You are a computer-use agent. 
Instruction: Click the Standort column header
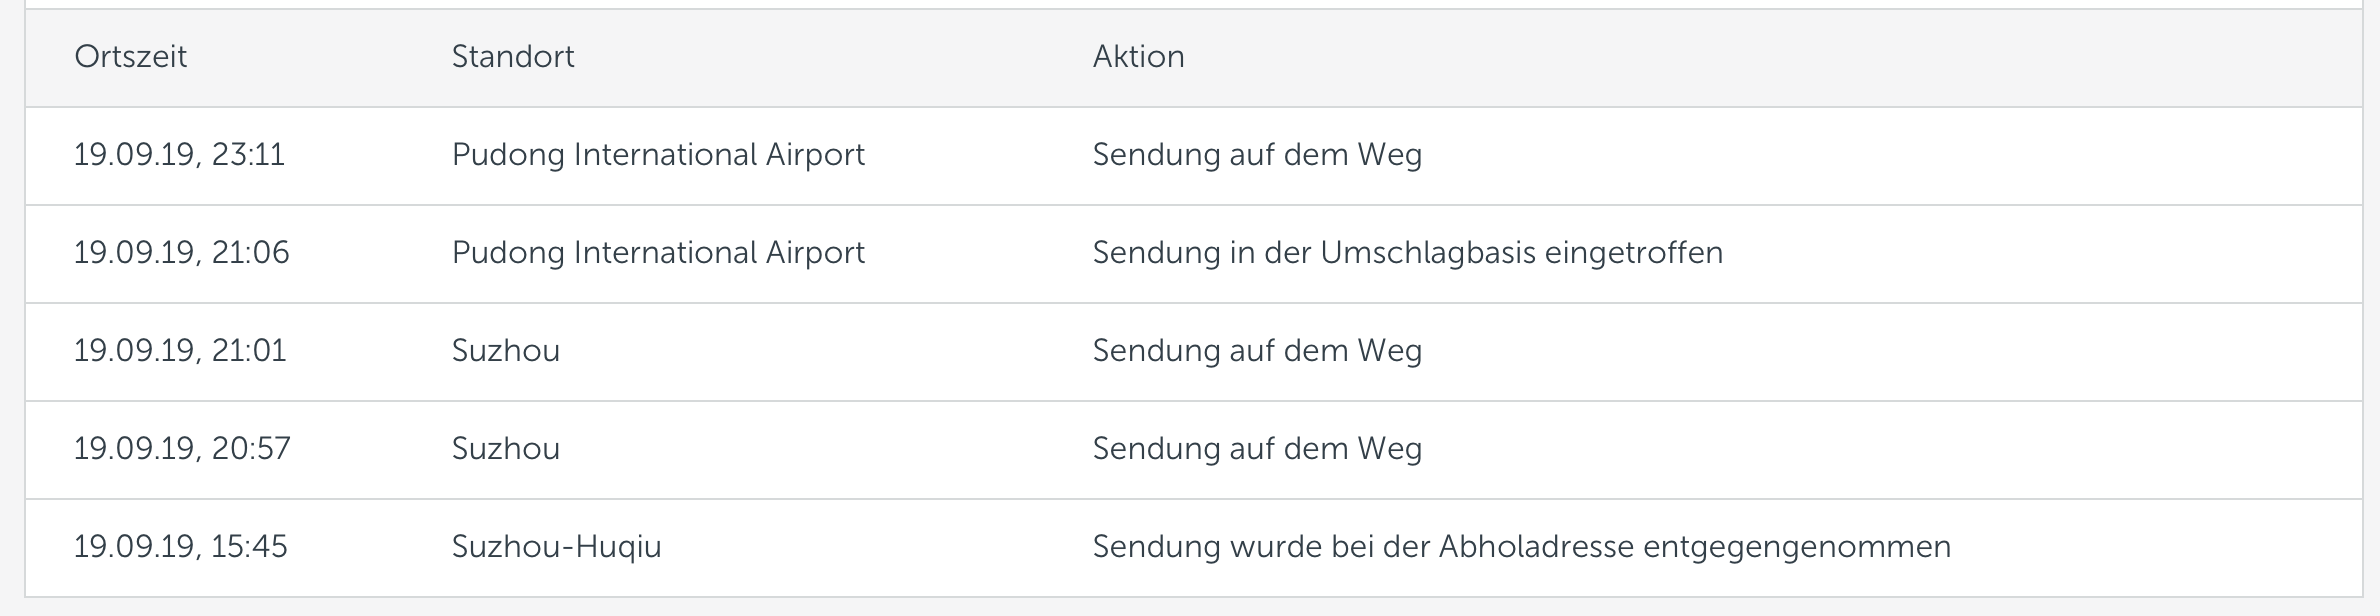[513, 56]
